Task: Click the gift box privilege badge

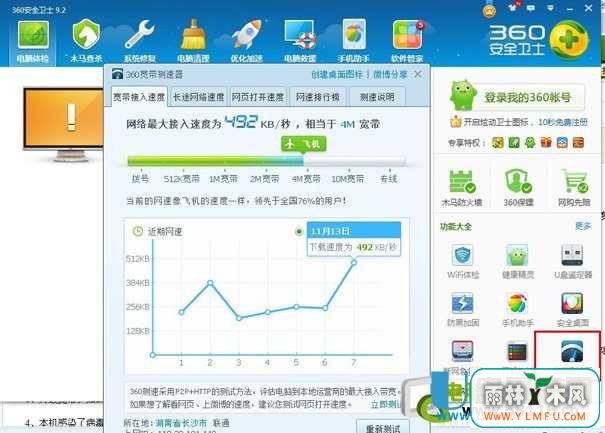Action: point(546,143)
